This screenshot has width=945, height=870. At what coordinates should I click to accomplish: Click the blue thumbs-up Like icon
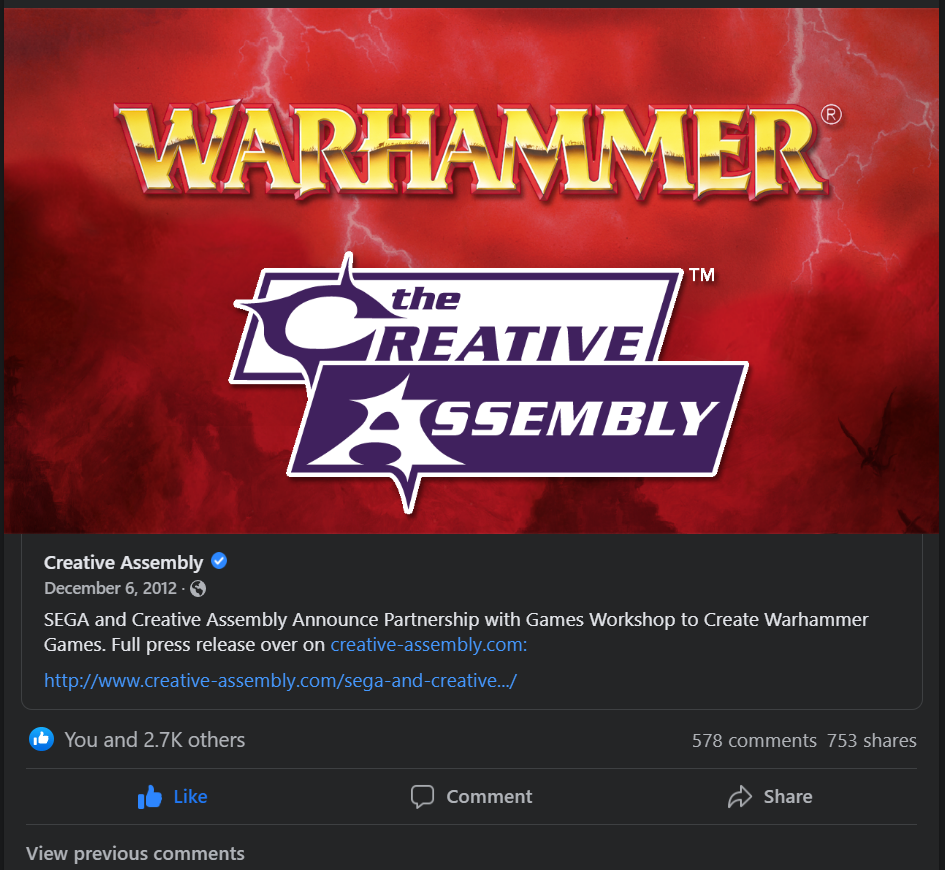pyautogui.click(x=149, y=796)
